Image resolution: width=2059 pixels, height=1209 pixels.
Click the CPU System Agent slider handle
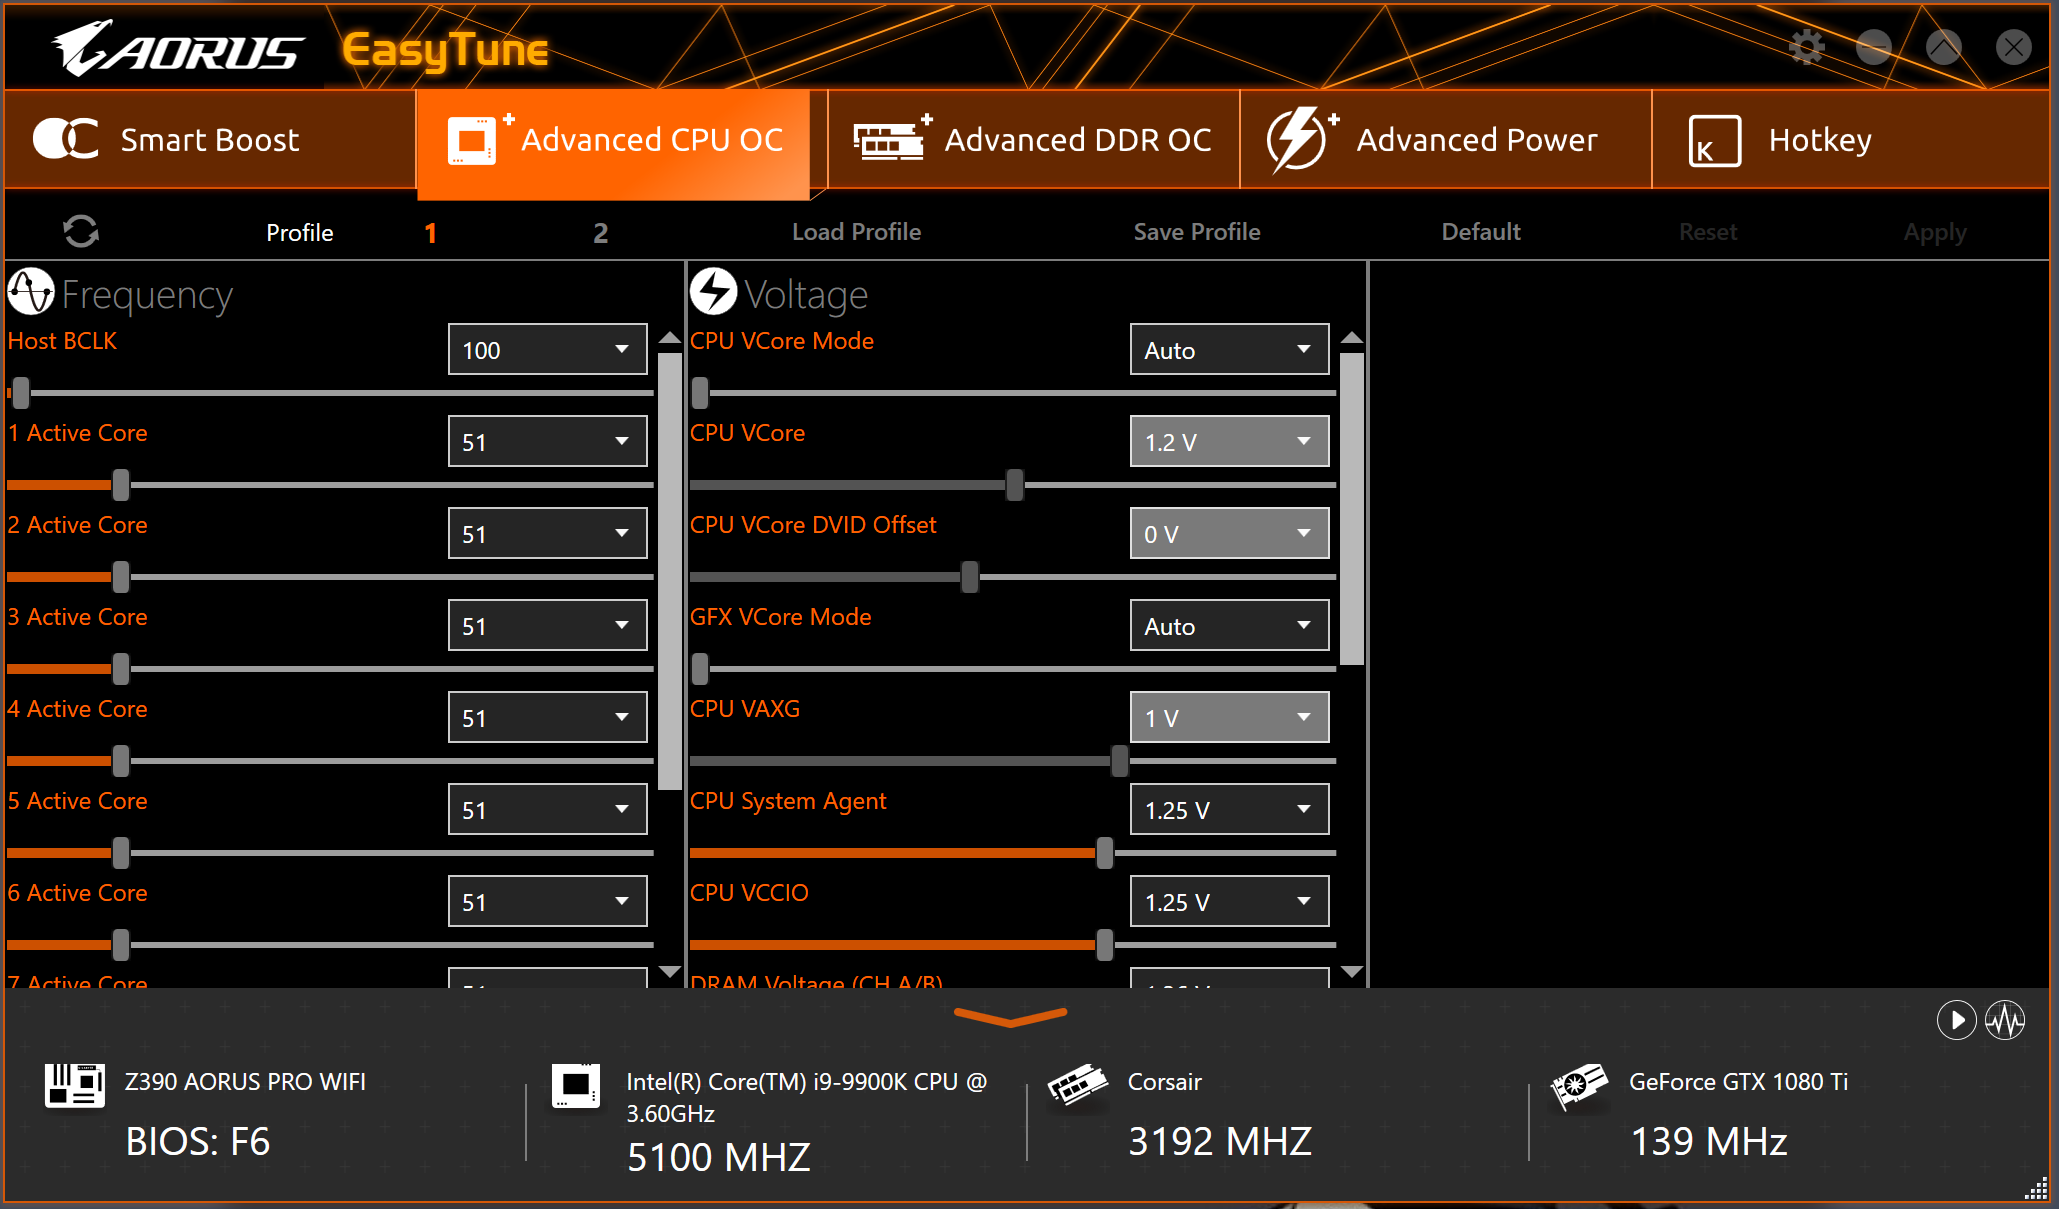coord(1105,853)
